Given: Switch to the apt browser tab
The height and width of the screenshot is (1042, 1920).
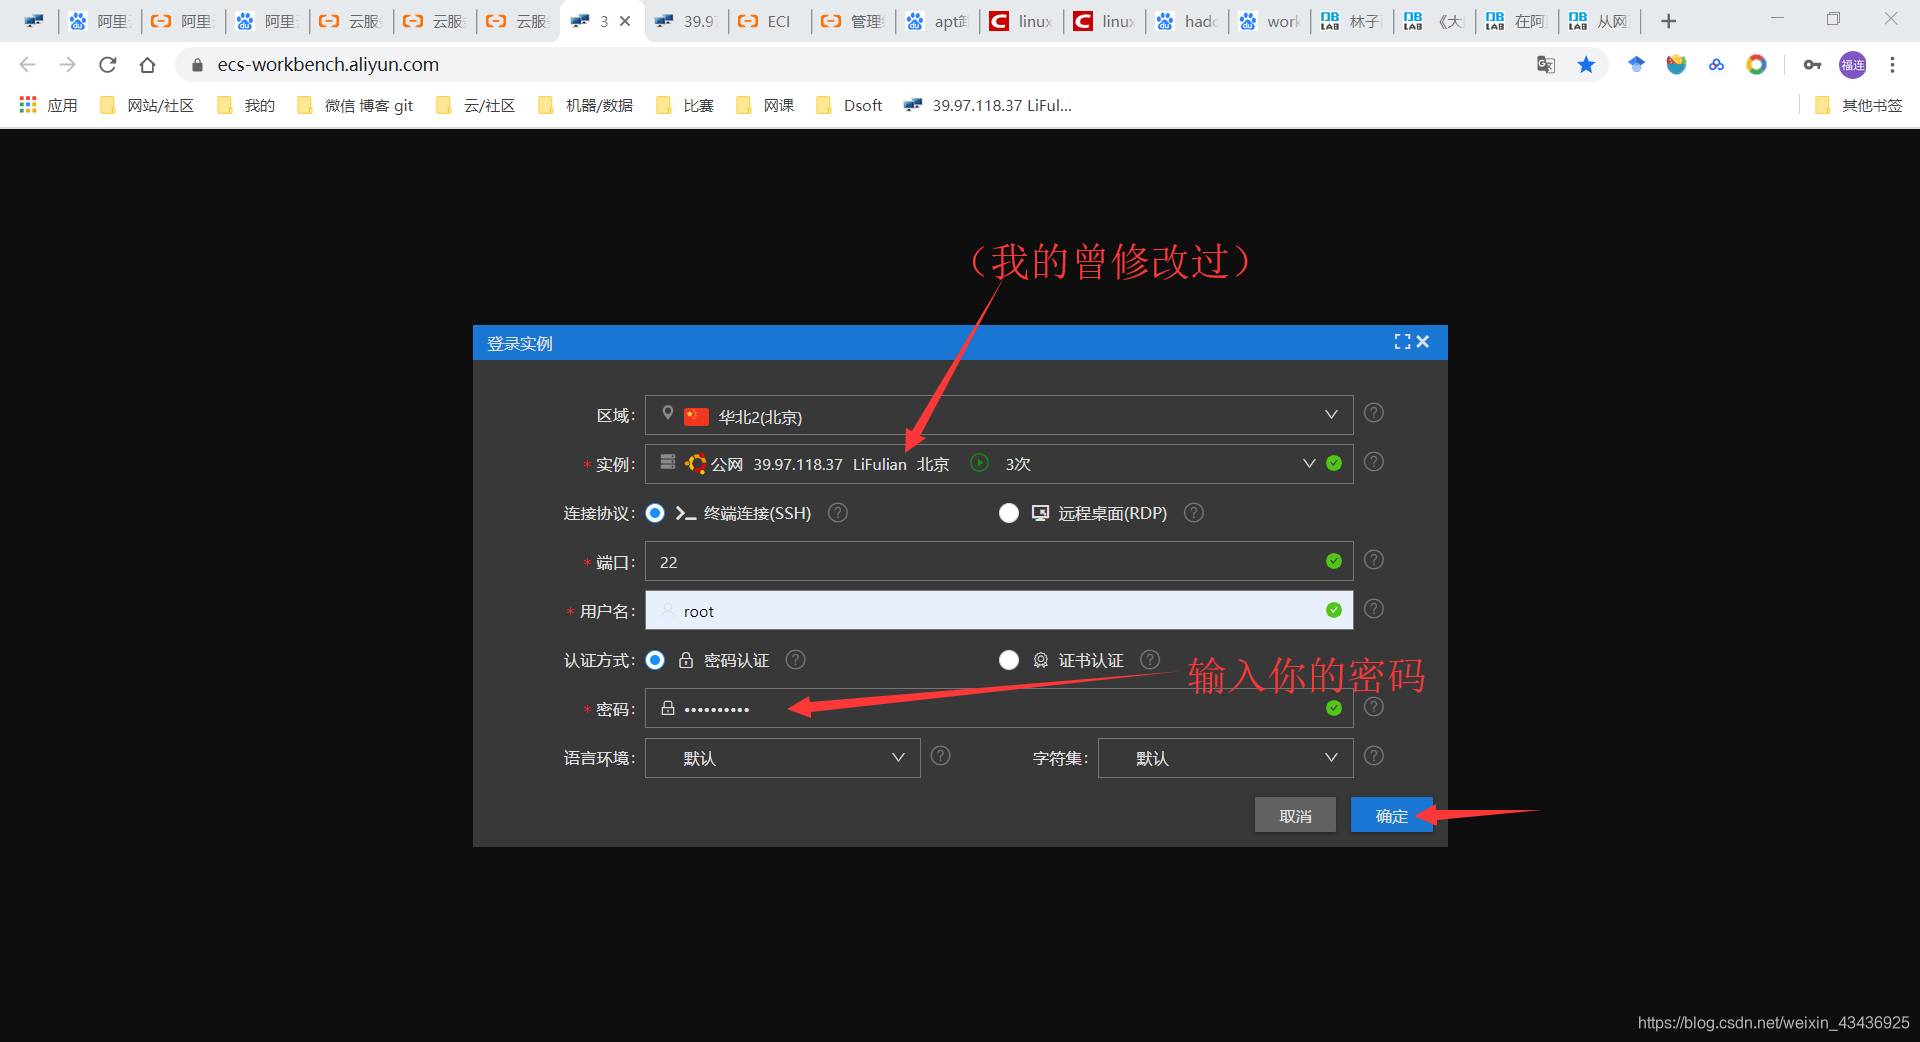Looking at the screenshot, I should (x=937, y=21).
